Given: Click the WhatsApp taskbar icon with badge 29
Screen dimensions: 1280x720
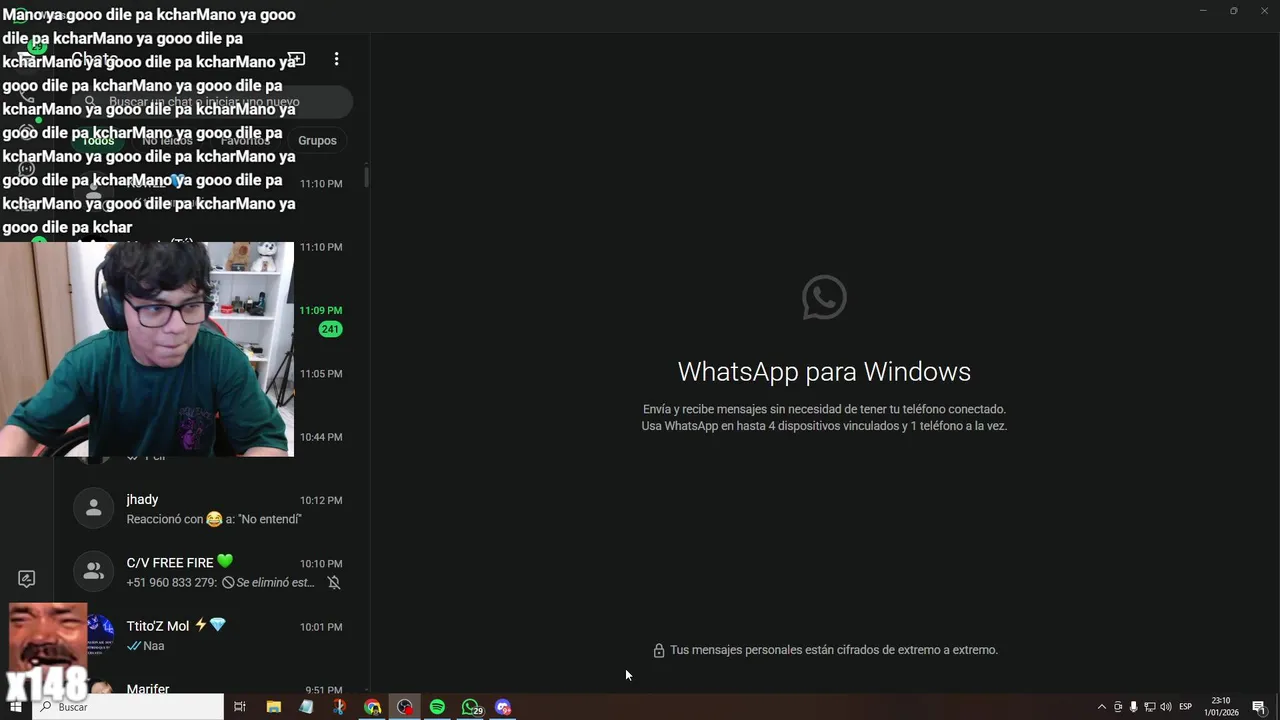Looking at the screenshot, I should [x=471, y=707].
